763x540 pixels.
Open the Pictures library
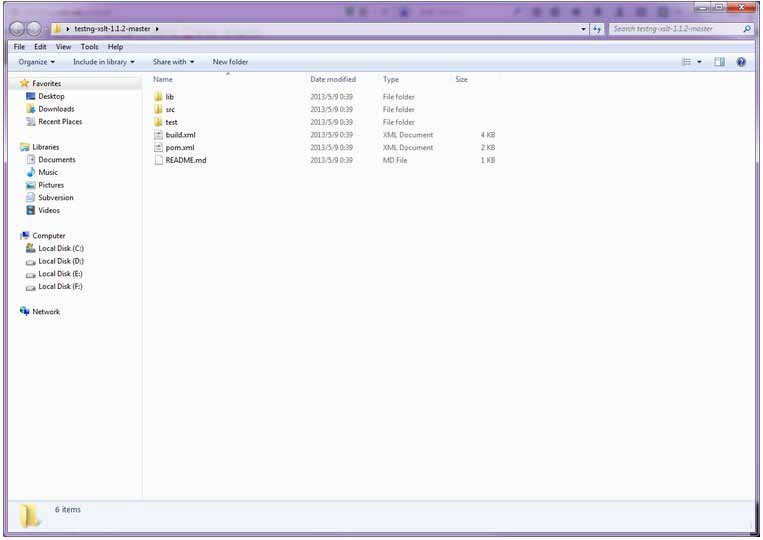51,185
